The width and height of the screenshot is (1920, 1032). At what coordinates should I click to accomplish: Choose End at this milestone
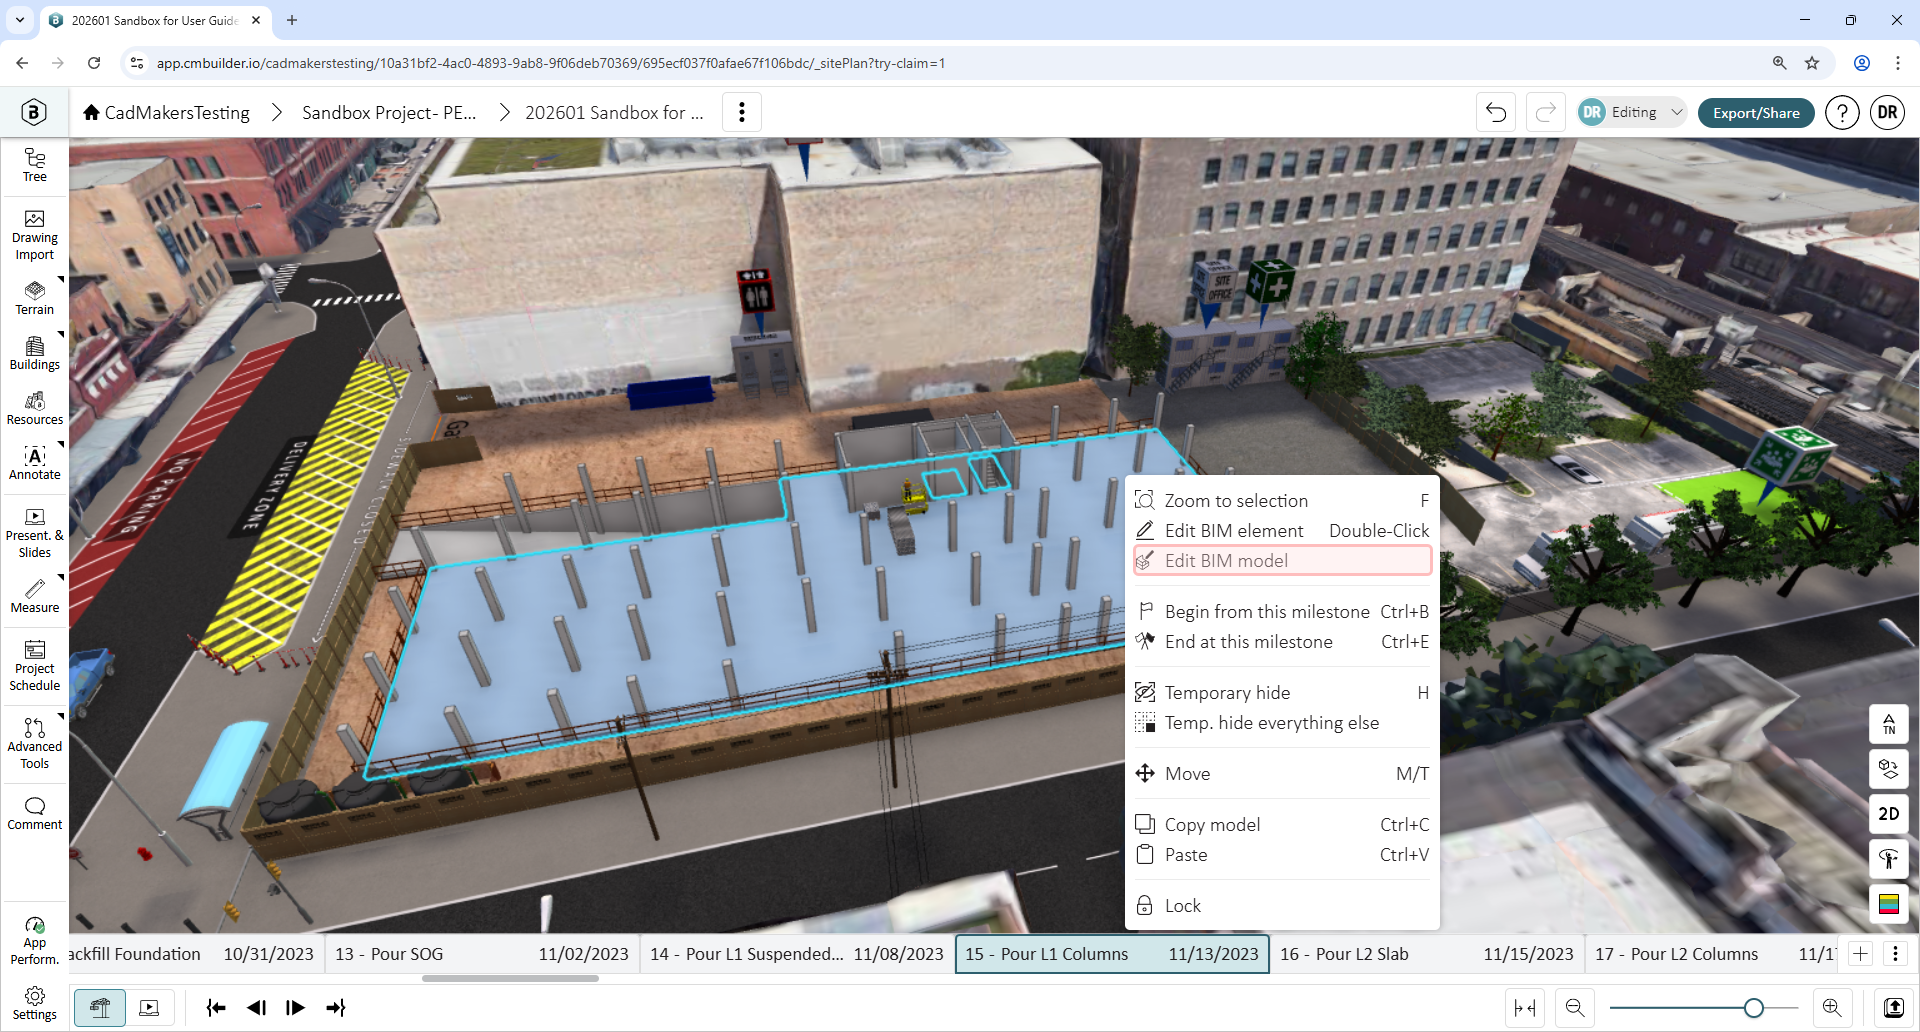[x=1282, y=642]
